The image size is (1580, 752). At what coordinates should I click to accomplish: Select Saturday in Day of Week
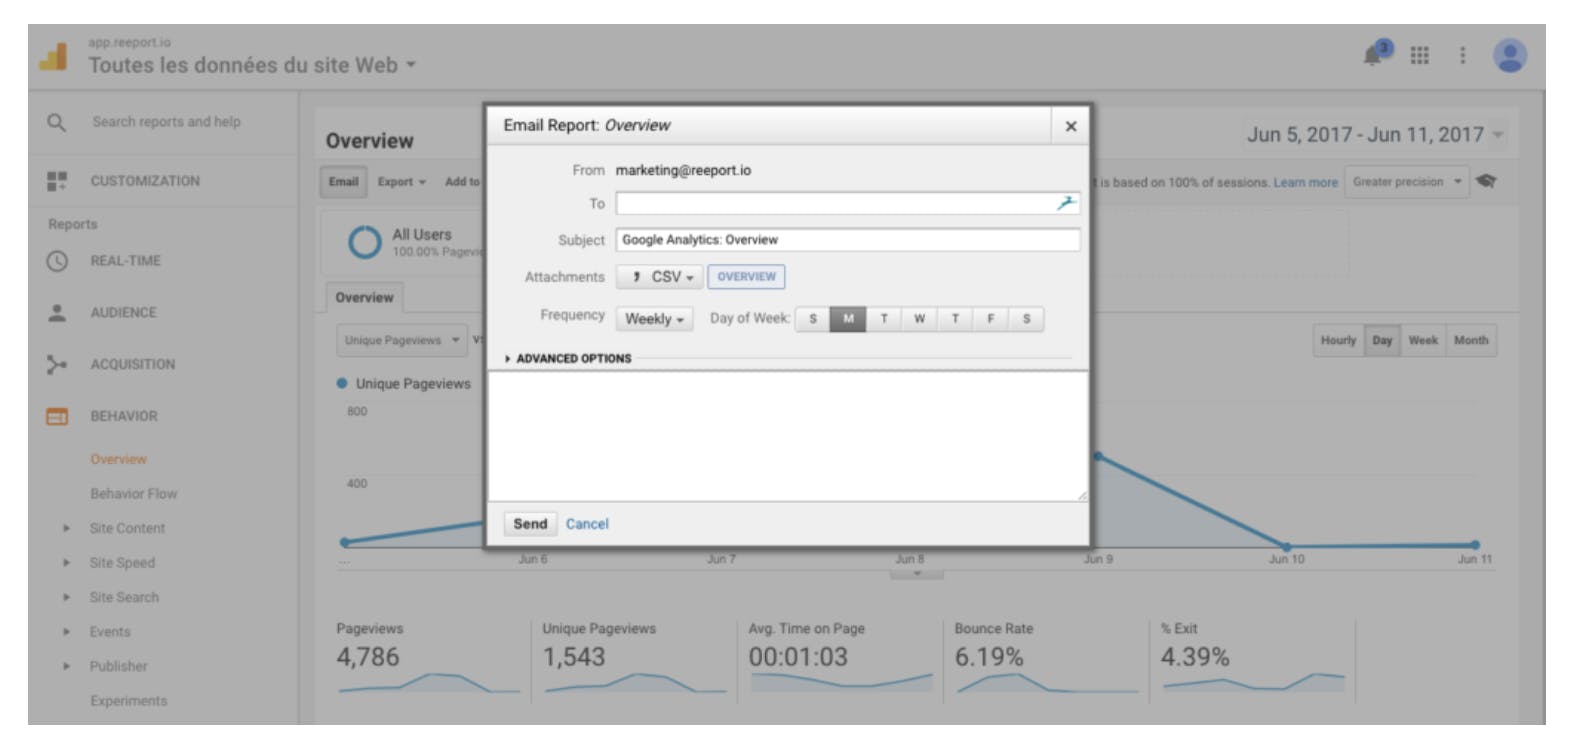(1026, 319)
